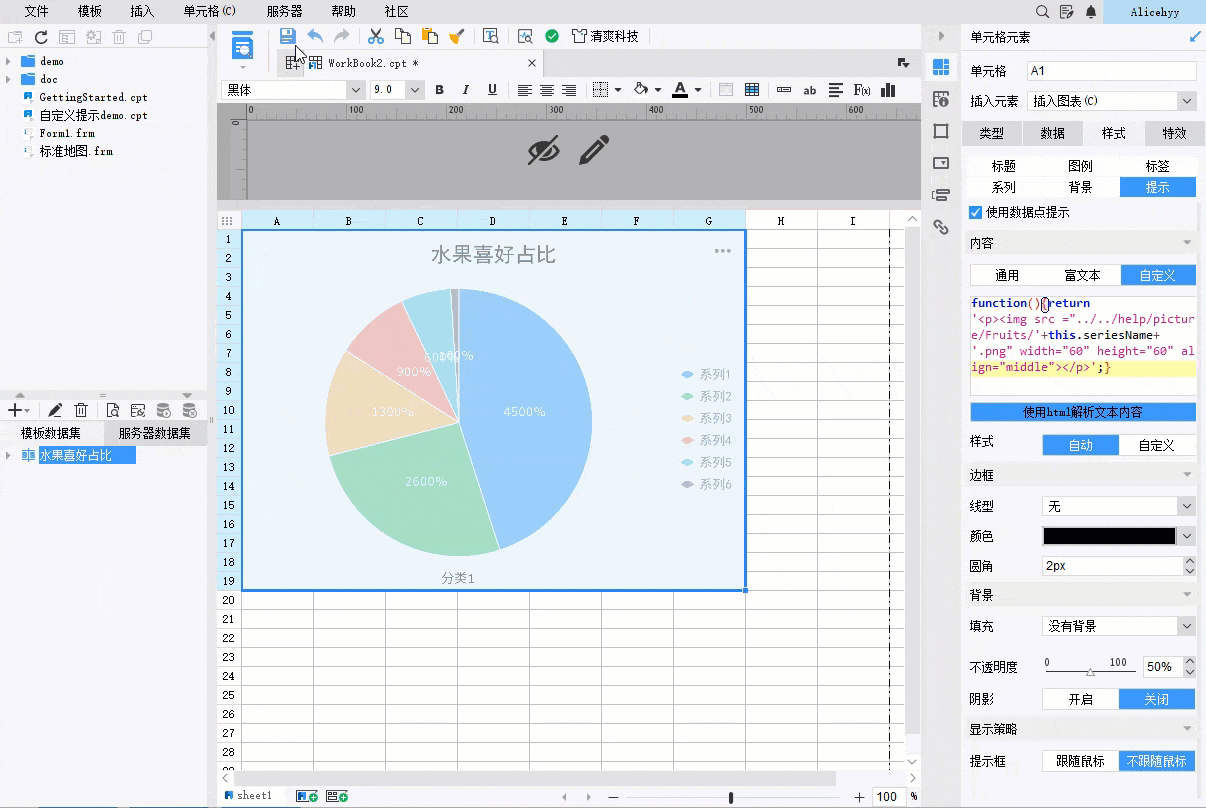Open the cell attributes icon in right sidebar
The width and height of the screenshot is (1206, 808).
(940, 99)
